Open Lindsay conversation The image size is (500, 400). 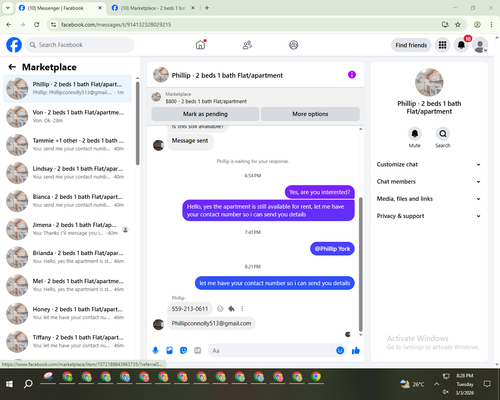[67, 173]
